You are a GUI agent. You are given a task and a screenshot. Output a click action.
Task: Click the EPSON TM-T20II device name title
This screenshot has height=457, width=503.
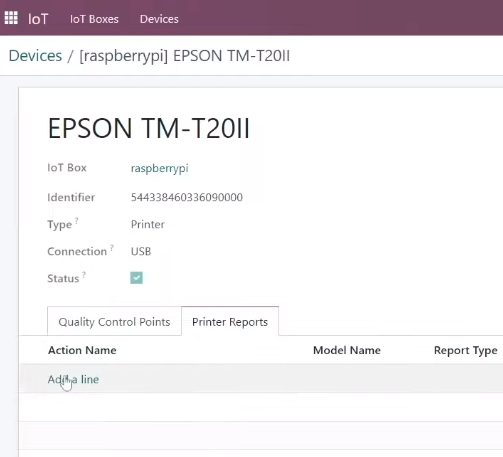click(149, 128)
